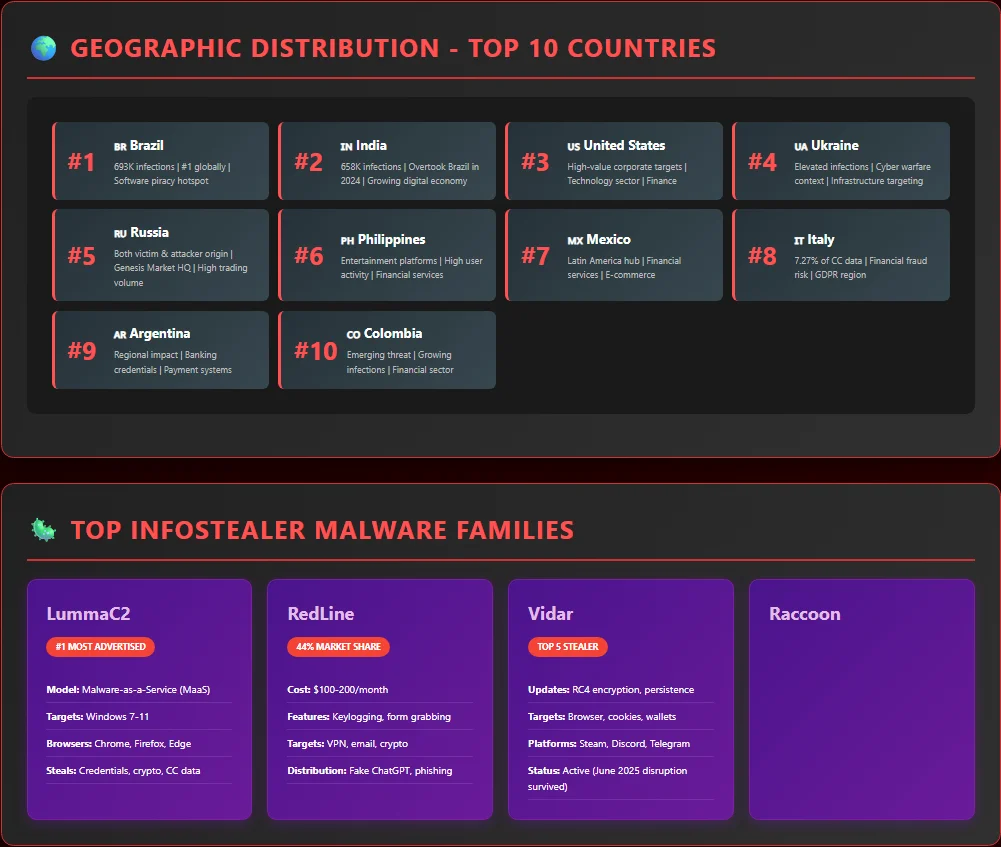This screenshot has width=1001, height=847.
Task: Select the #8 Italy country card
Action: (x=841, y=255)
